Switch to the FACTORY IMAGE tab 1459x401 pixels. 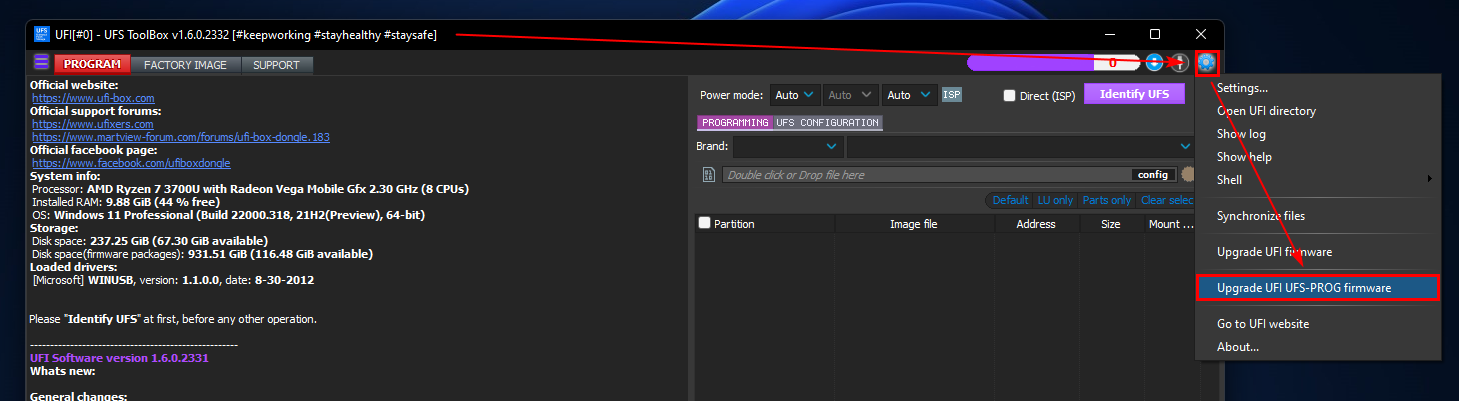[186, 65]
